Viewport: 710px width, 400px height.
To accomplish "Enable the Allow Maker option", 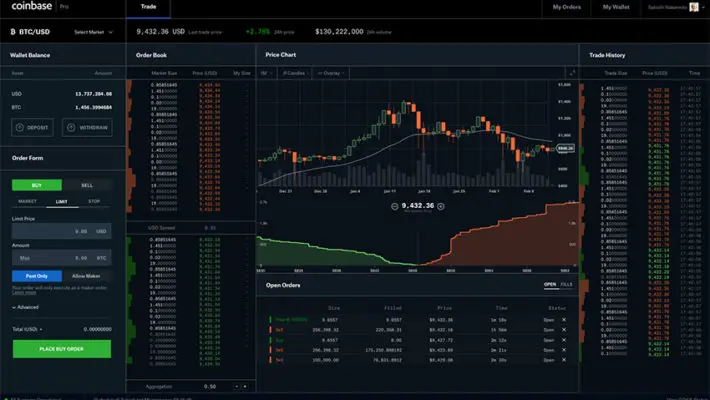I will pyautogui.click(x=86, y=276).
